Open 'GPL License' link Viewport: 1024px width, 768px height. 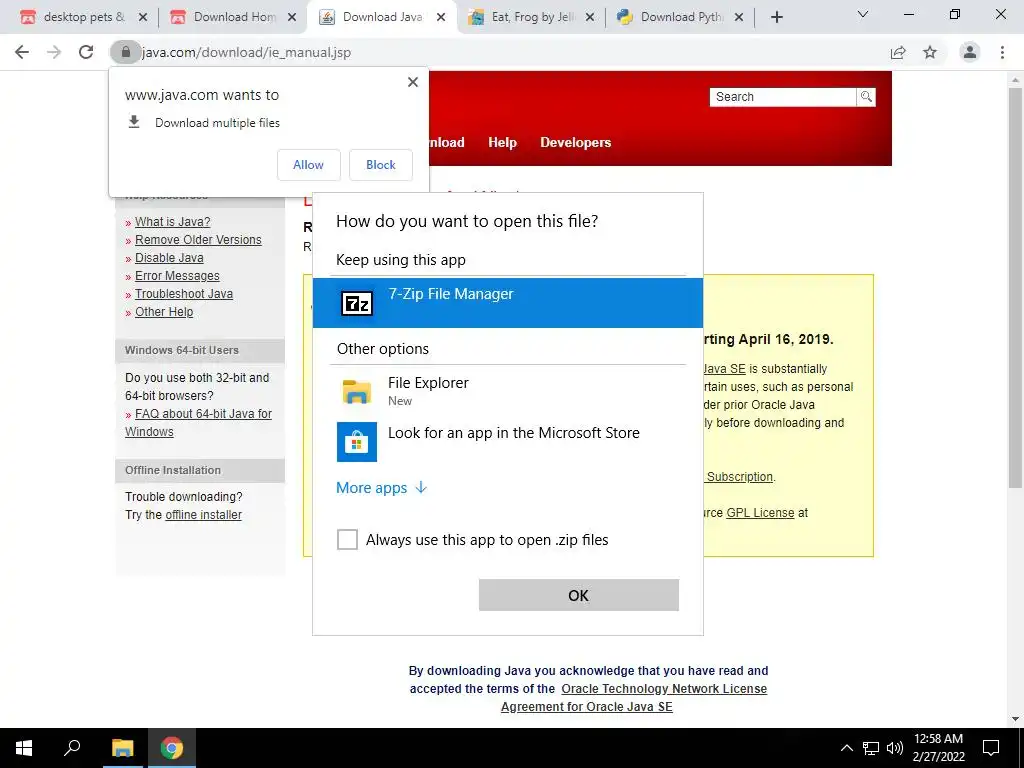pos(760,513)
